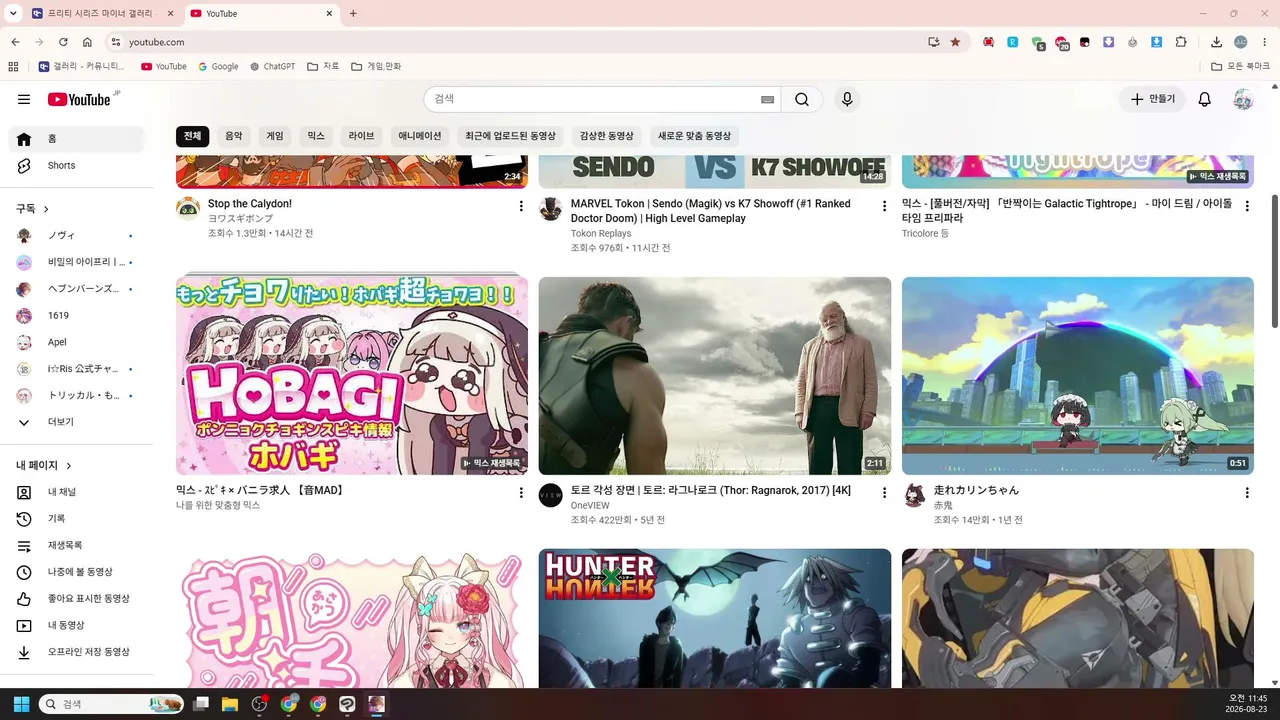This screenshot has height=720, width=1280.
Task: Click the browser home icon
Action: (x=87, y=42)
